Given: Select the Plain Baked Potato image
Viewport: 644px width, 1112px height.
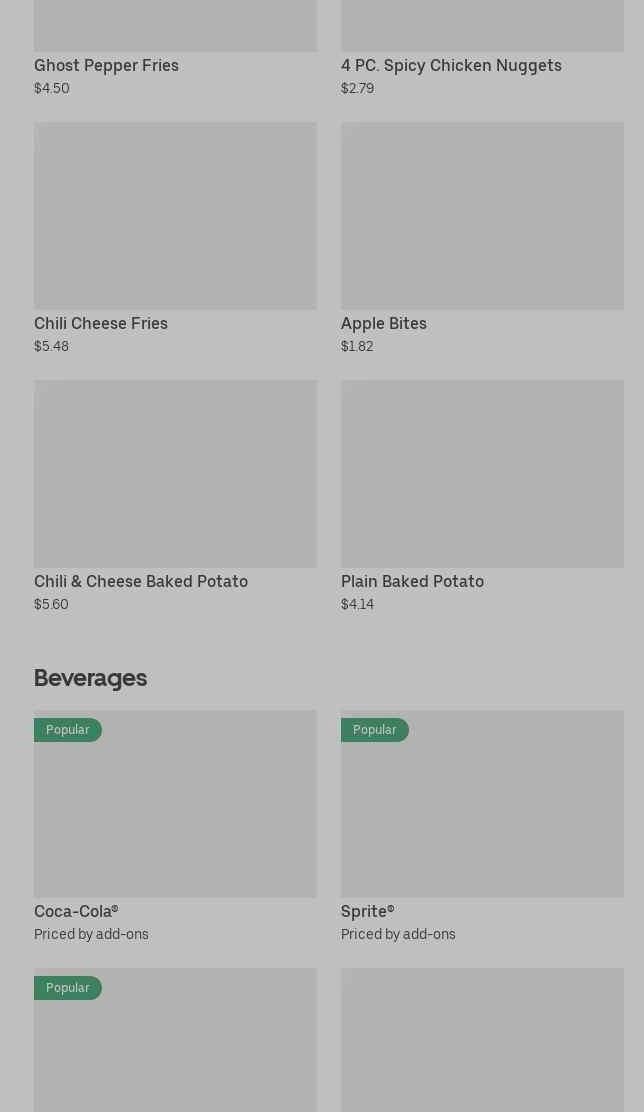Looking at the screenshot, I should (482, 473).
